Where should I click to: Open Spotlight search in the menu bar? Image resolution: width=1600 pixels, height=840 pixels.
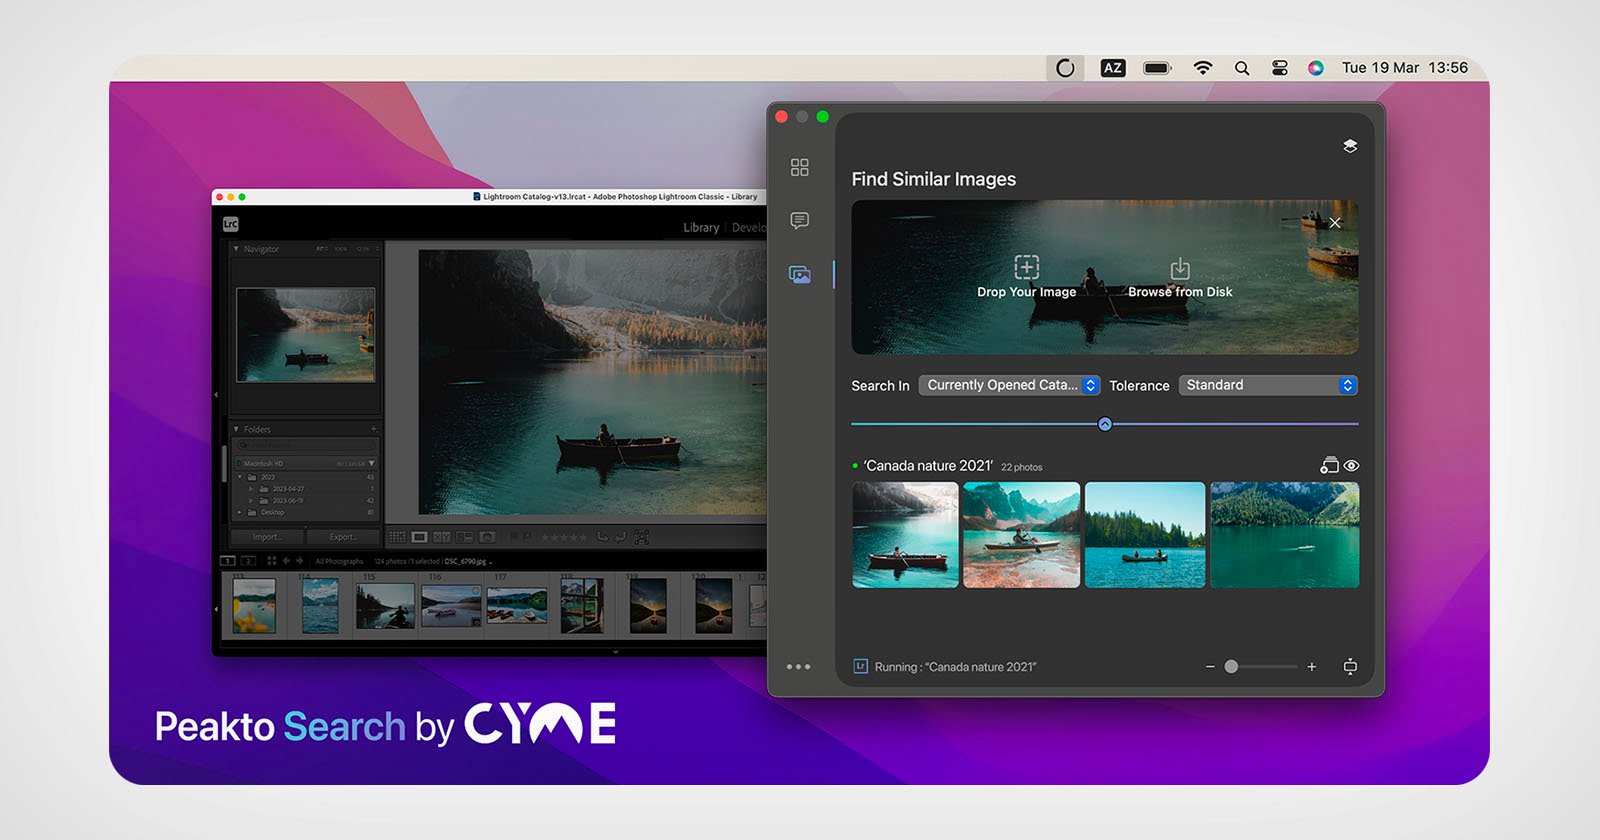pyautogui.click(x=1242, y=68)
